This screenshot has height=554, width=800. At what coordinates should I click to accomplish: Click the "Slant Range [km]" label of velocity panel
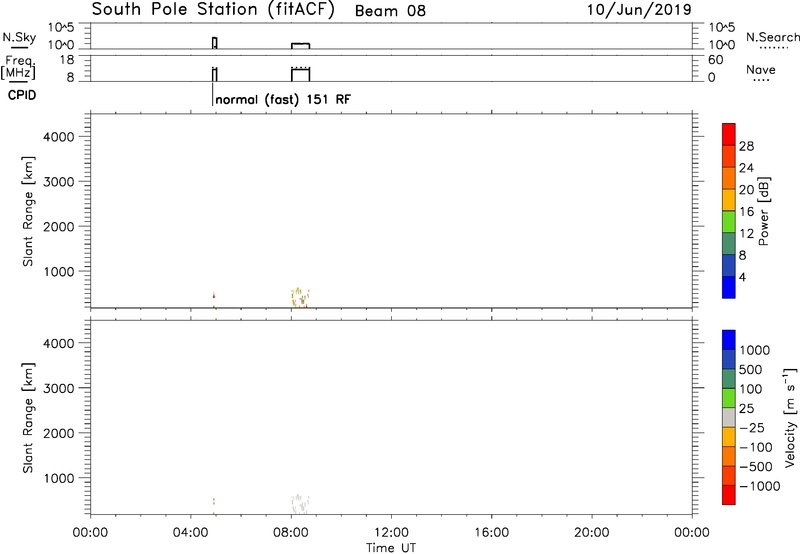pyautogui.click(x=28, y=418)
